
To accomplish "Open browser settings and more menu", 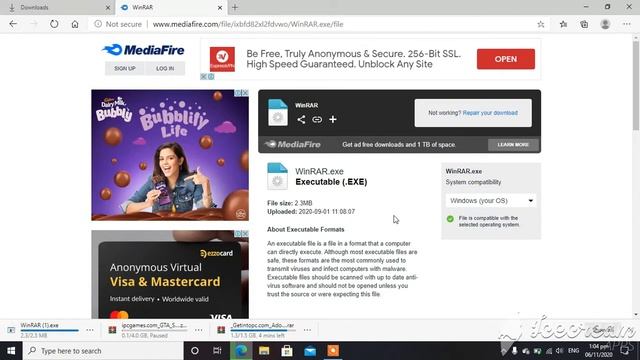I will pyautogui.click(x=627, y=24).
